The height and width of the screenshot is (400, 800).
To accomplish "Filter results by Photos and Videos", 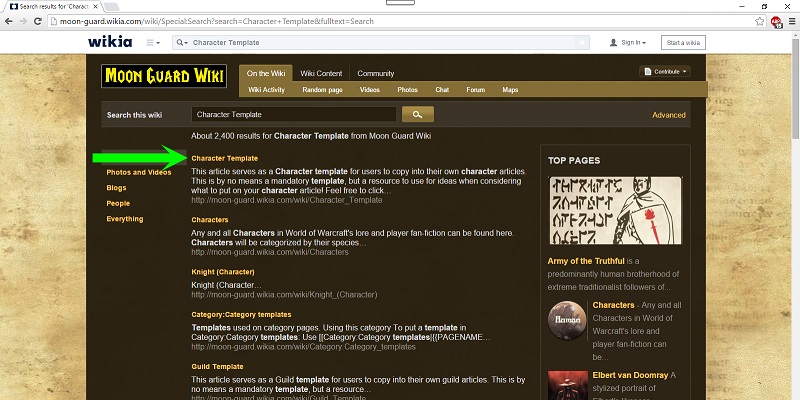I will 139,172.
